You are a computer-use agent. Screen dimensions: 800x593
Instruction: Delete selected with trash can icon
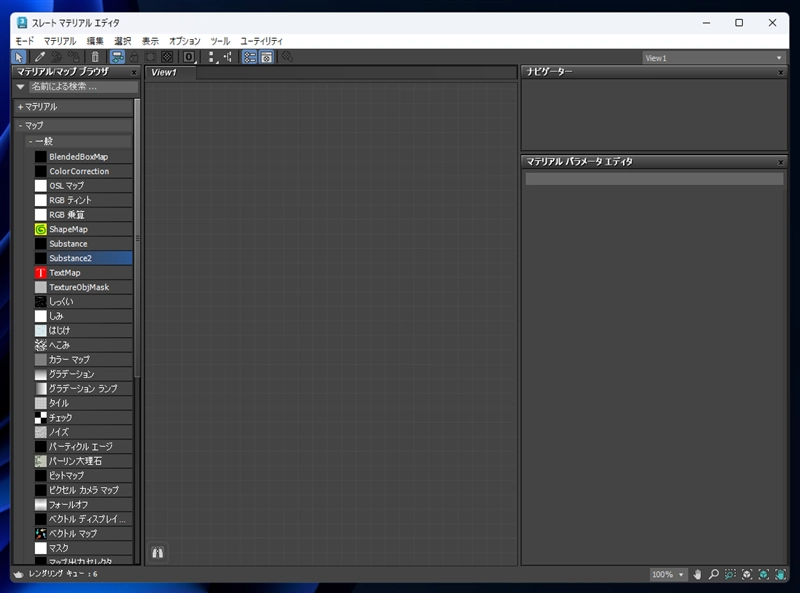click(95, 57)
